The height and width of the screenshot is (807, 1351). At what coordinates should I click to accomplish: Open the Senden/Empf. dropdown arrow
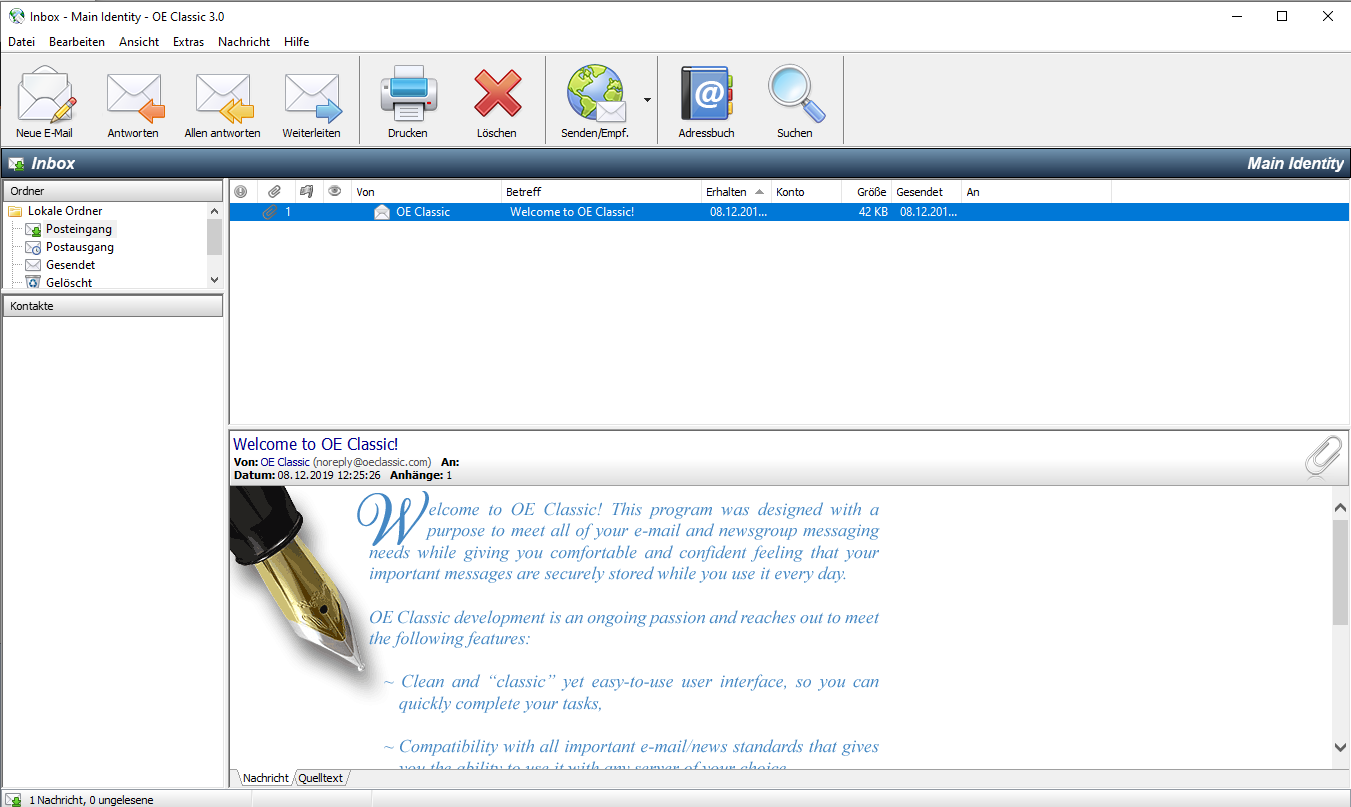click(647, 100)
